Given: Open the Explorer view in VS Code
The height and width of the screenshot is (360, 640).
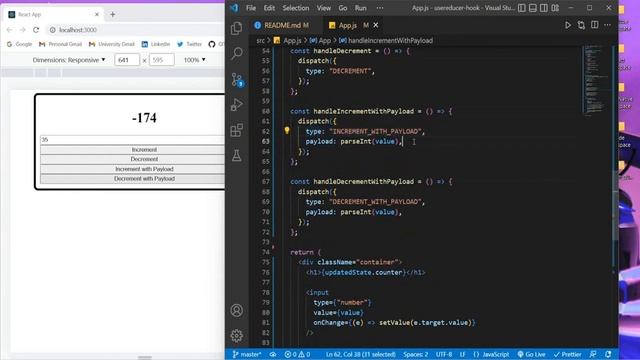Looking at the screenshot, I should tap(237, 28).
